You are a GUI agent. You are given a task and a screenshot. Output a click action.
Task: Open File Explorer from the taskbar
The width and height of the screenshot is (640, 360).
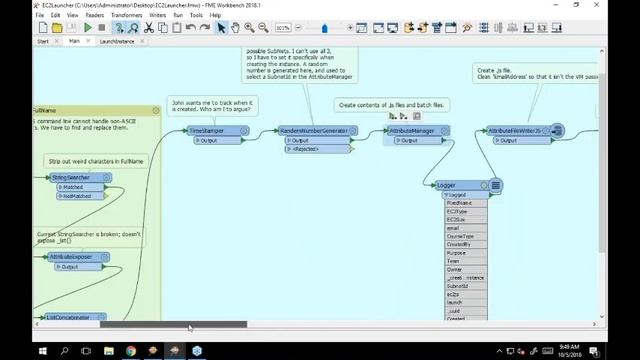(109, 351)
